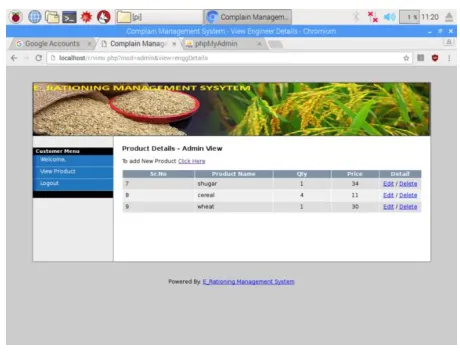Click the localhost address bar
Screen dimensions: 460x364
[x=227, y=58]
